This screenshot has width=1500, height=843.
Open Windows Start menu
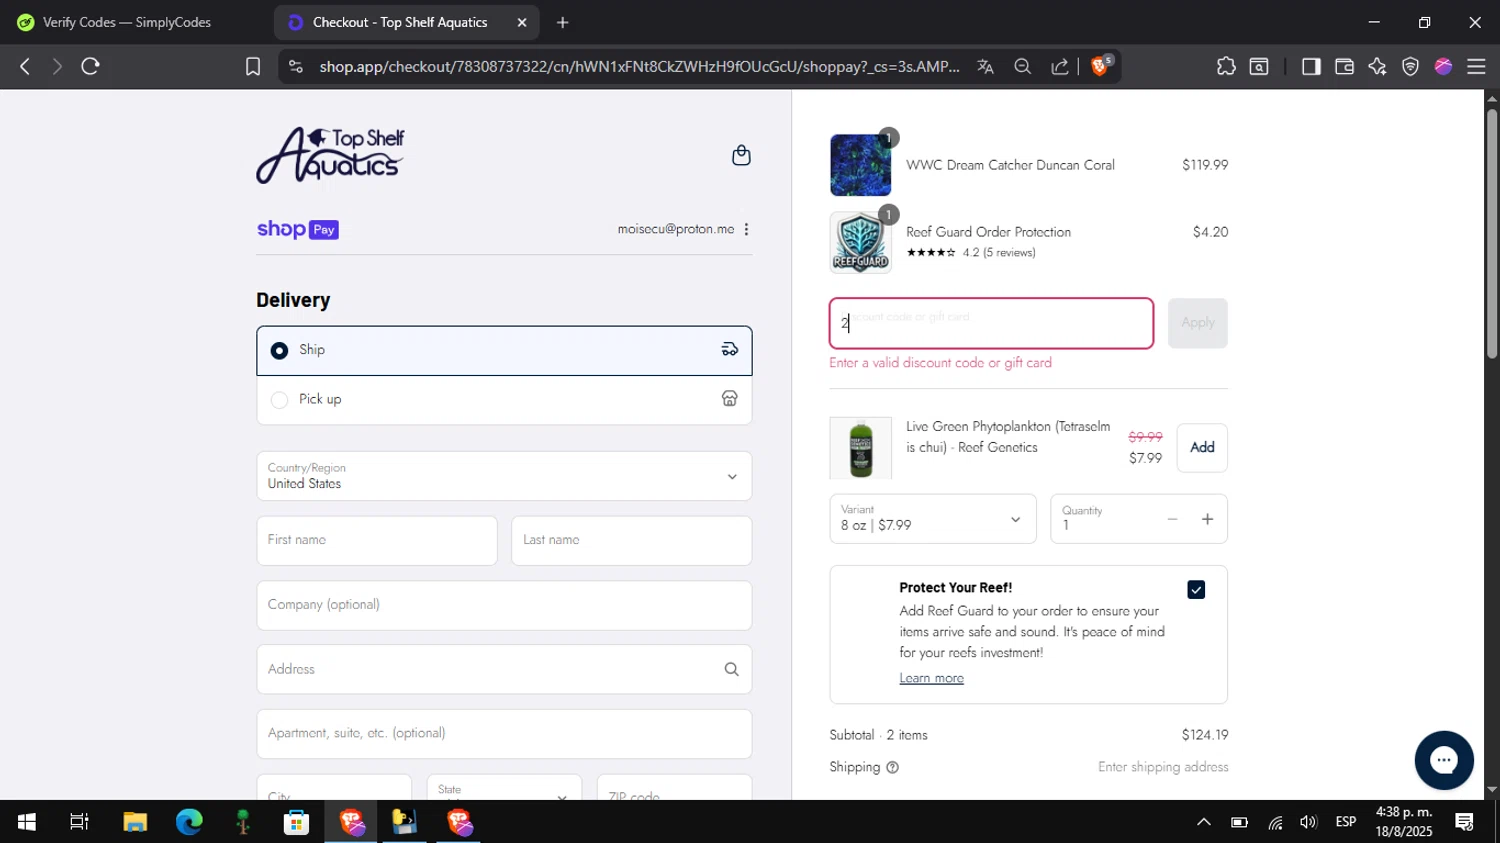[26, 822]
